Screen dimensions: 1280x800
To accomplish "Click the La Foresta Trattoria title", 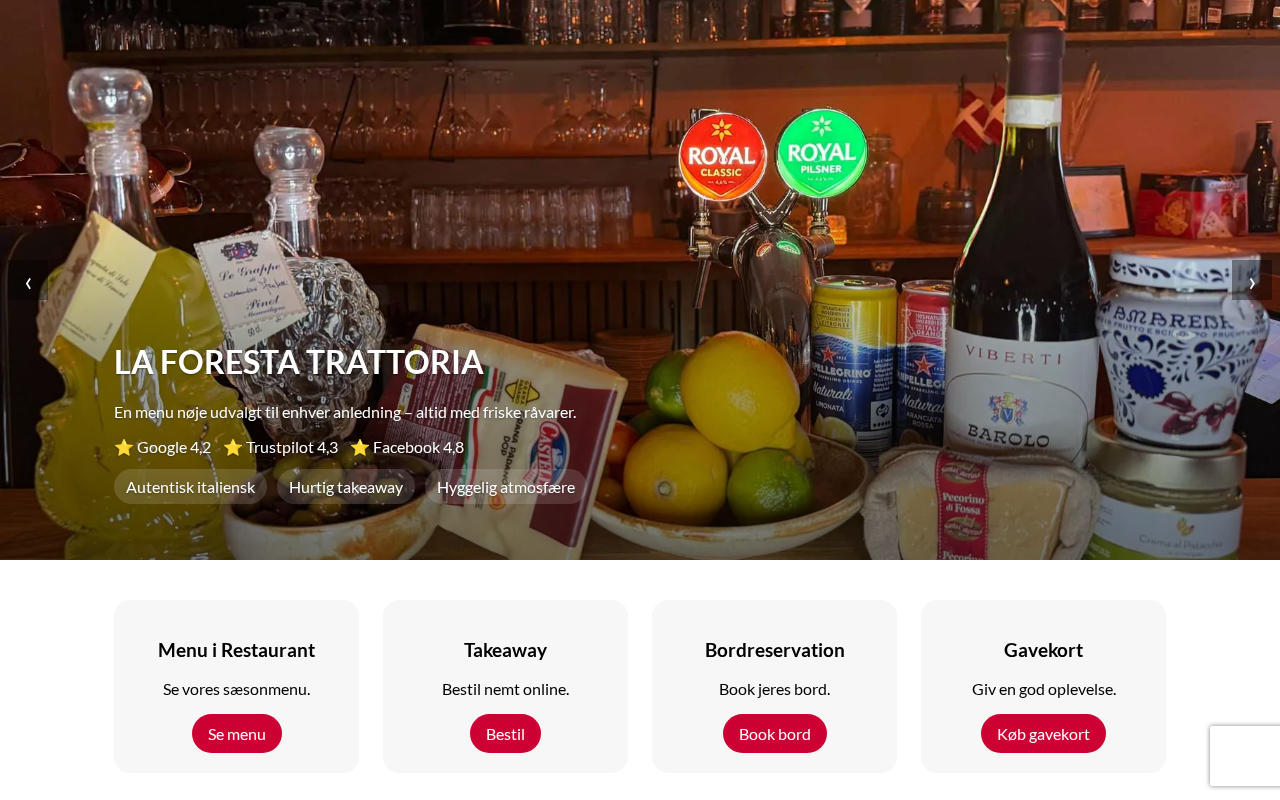I will [299, 362].
